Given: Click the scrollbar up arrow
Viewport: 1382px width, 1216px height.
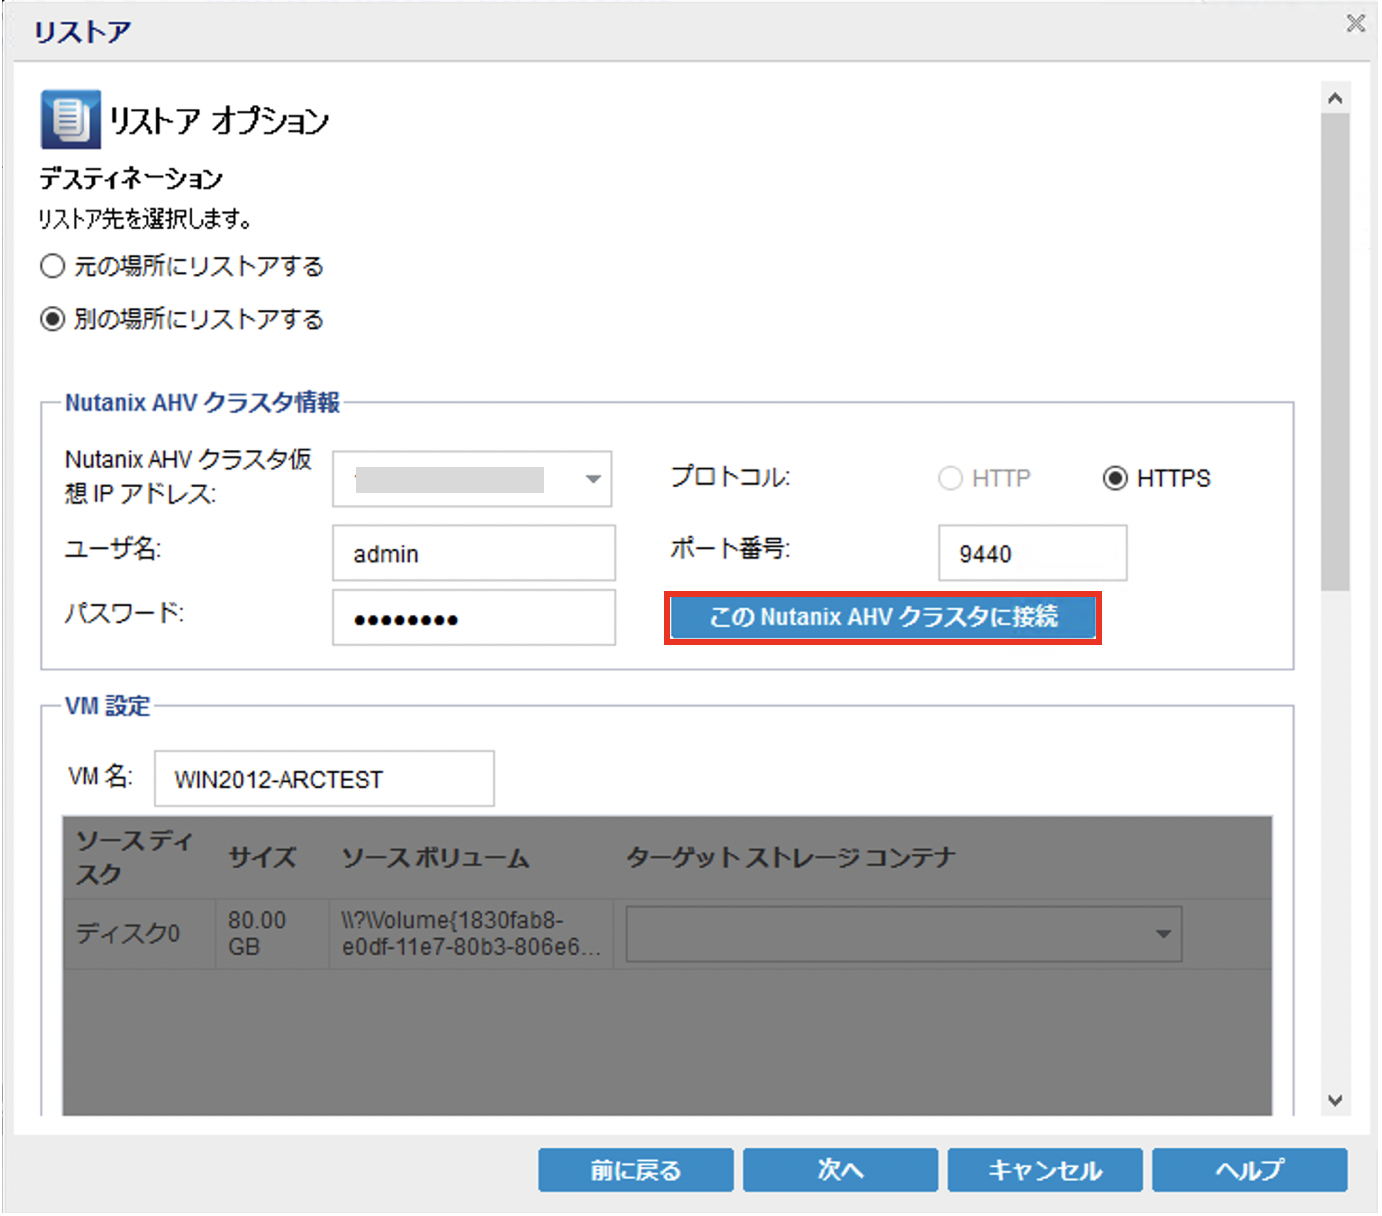Looking at the screenshot, I should (1335, 98).
